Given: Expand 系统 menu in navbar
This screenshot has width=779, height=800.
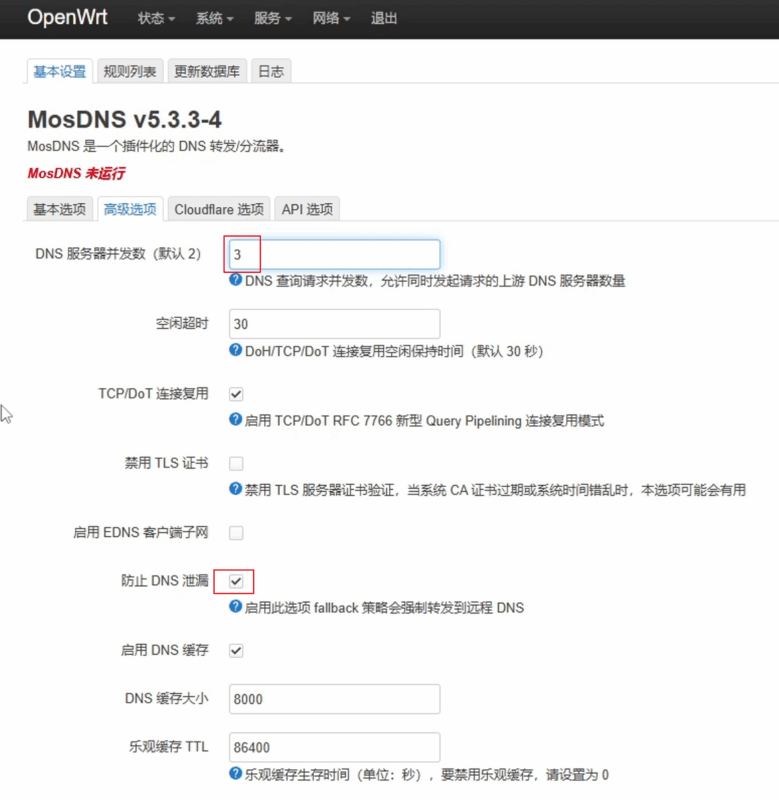Looking at the screenshot, I should tap(215, 18).
